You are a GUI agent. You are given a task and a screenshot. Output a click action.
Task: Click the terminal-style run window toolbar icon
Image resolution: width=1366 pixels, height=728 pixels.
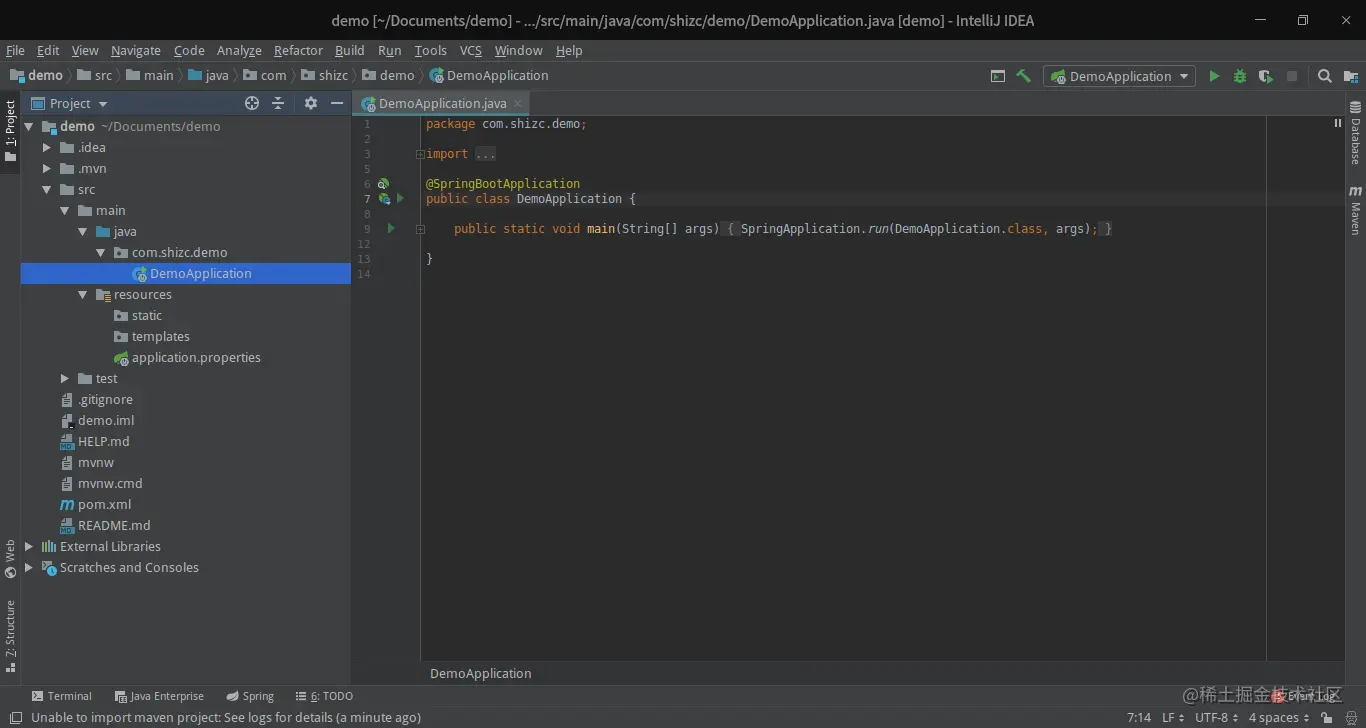(998, 76)
